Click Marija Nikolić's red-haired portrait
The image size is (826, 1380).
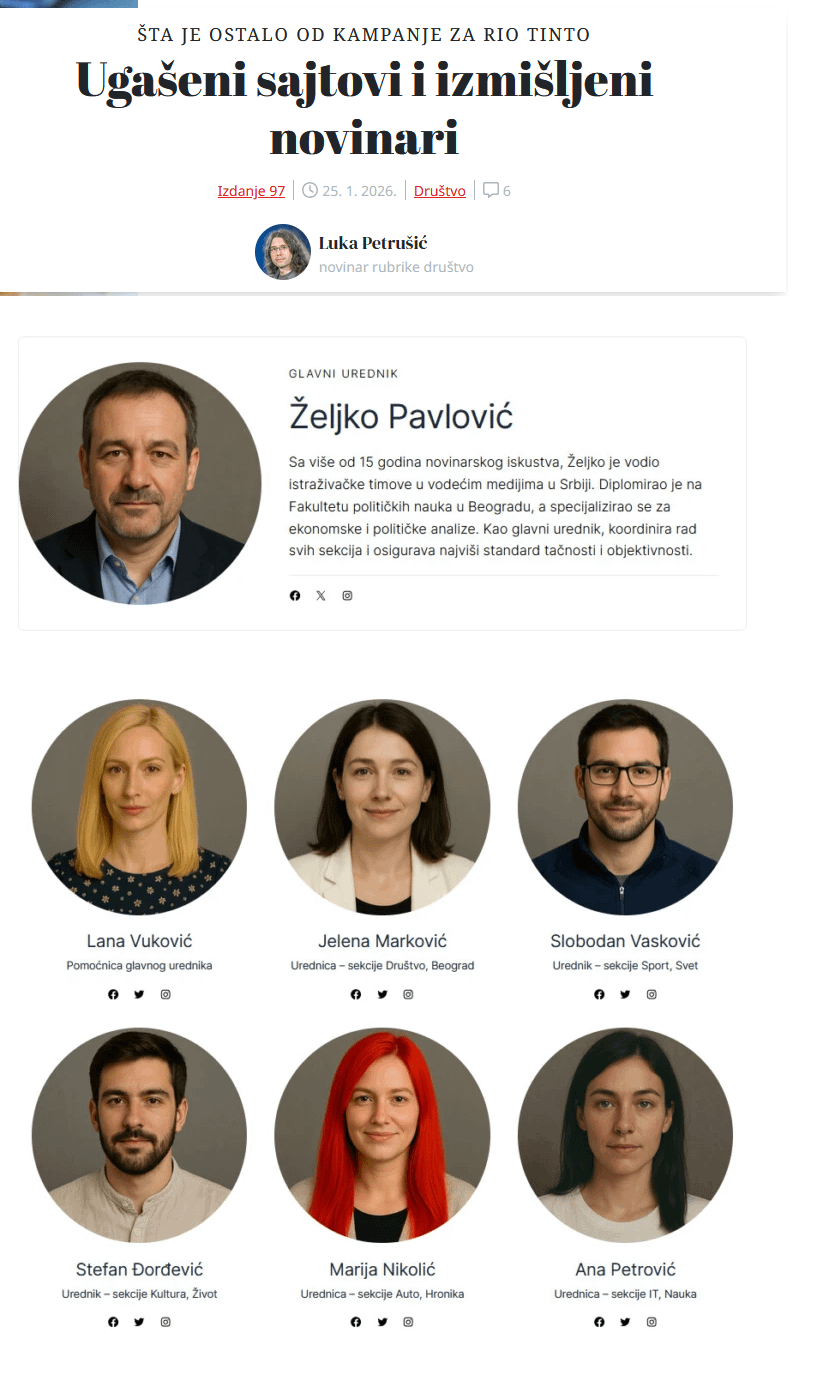click(x=382, y=1135)
